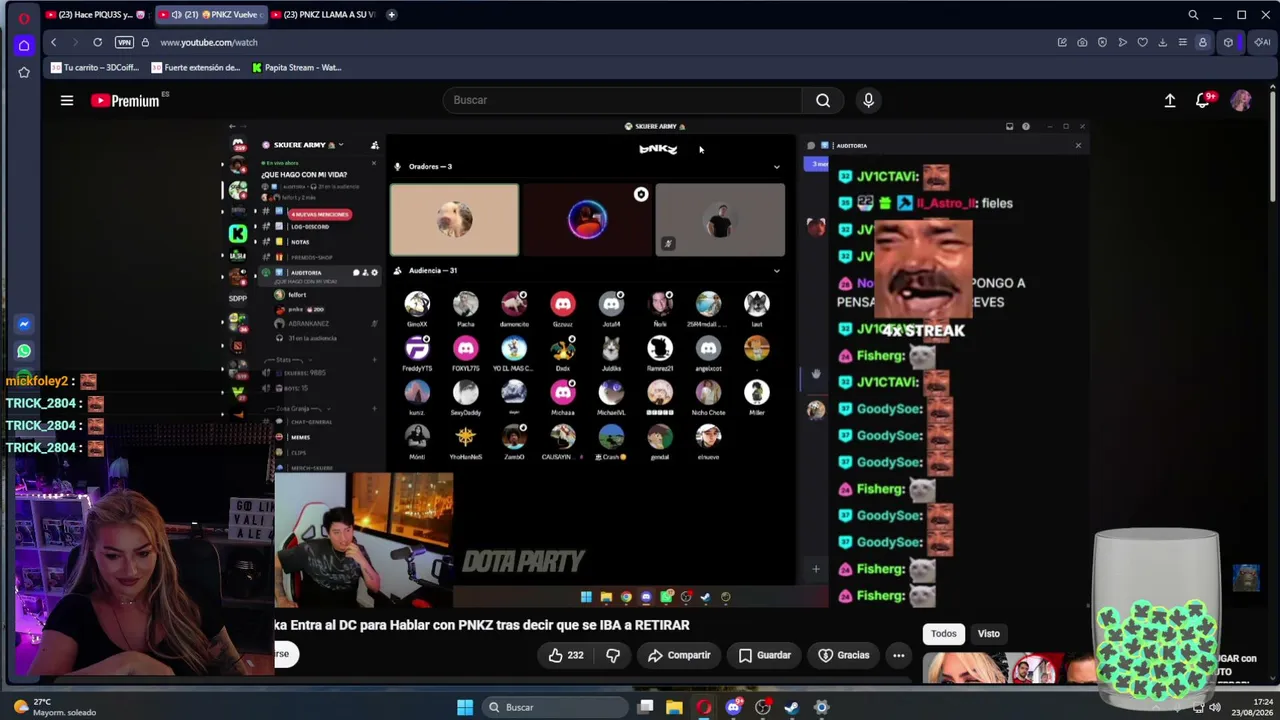This screenshot has width=1280, height=720.
Task: Select the gray speaker tile in Oradores
Action: coord(721,219)
